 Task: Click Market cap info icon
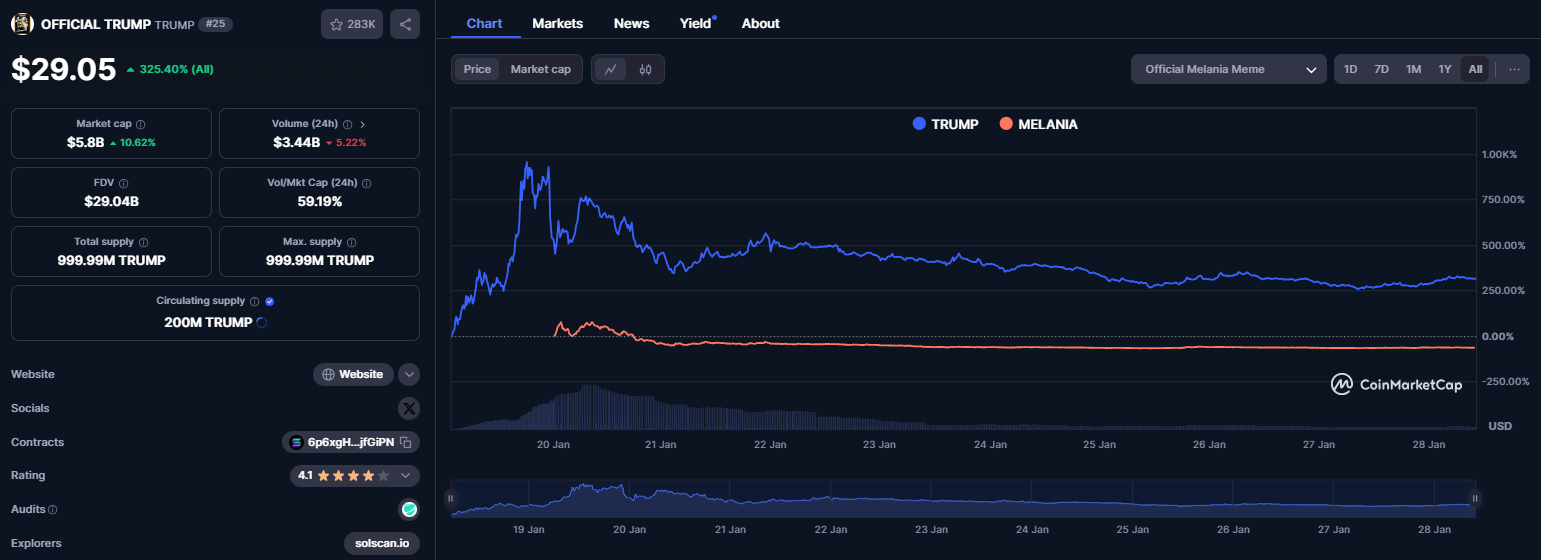point(140,124)
